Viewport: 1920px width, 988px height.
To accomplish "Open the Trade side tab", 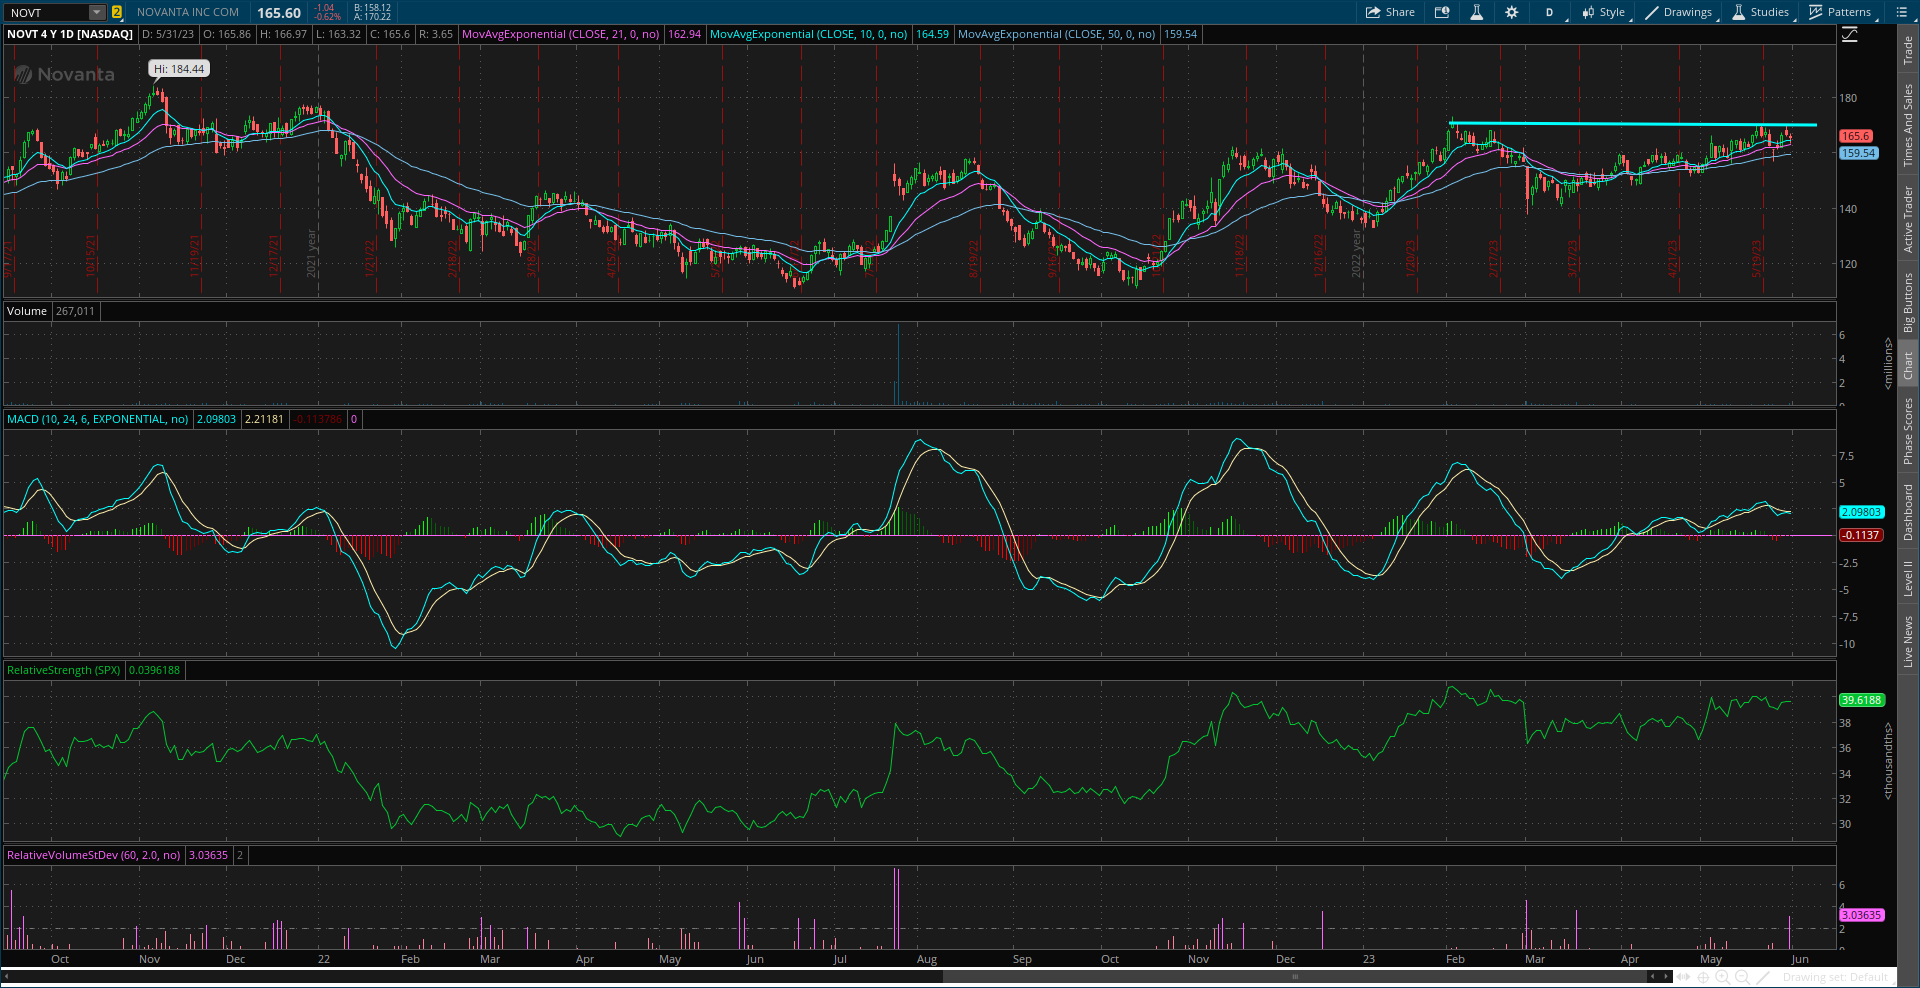I will point(1908,49).
